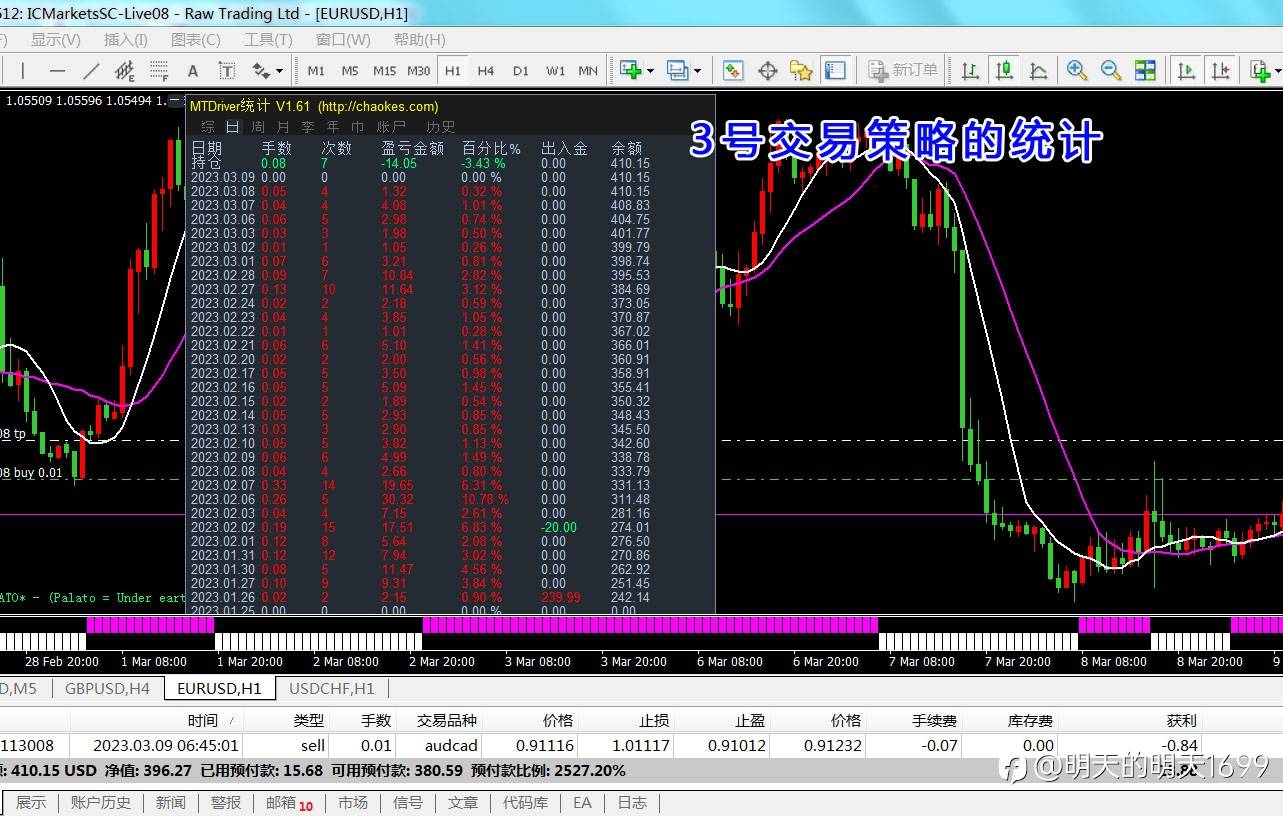Switch chart to line chart mode
The height and width of the screenshot is (816, 1283).
point(1038,70)
